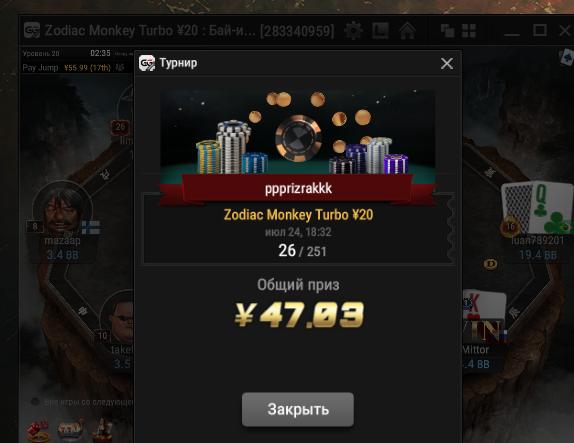Launch the 777 slot machine icon
The width and height of the screenshot is (574, 443).
(x=70, y=431)
